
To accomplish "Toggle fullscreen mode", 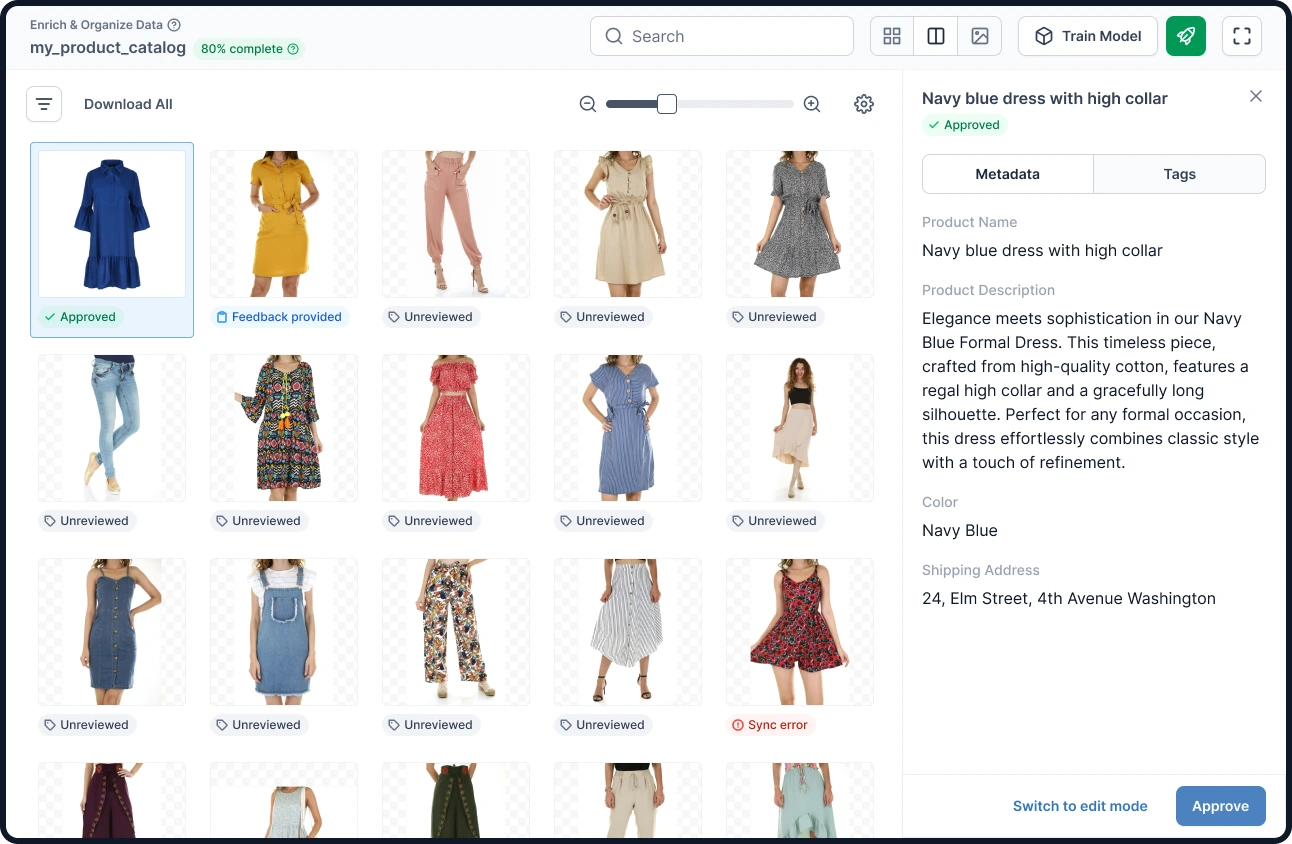I will coord(1242,36).
